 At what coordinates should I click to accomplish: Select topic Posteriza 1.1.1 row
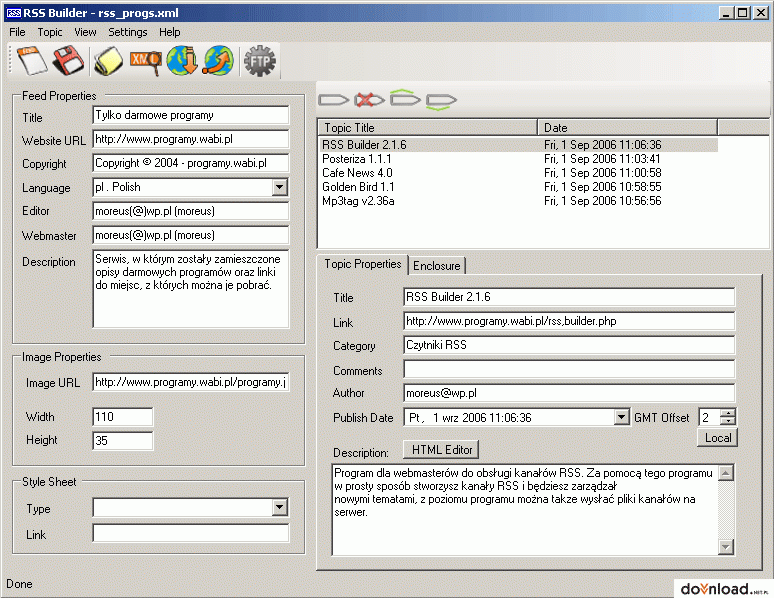(518, 159)
